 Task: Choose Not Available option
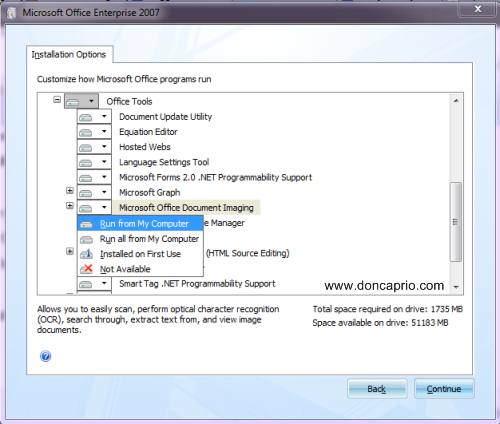pos(140,269)
